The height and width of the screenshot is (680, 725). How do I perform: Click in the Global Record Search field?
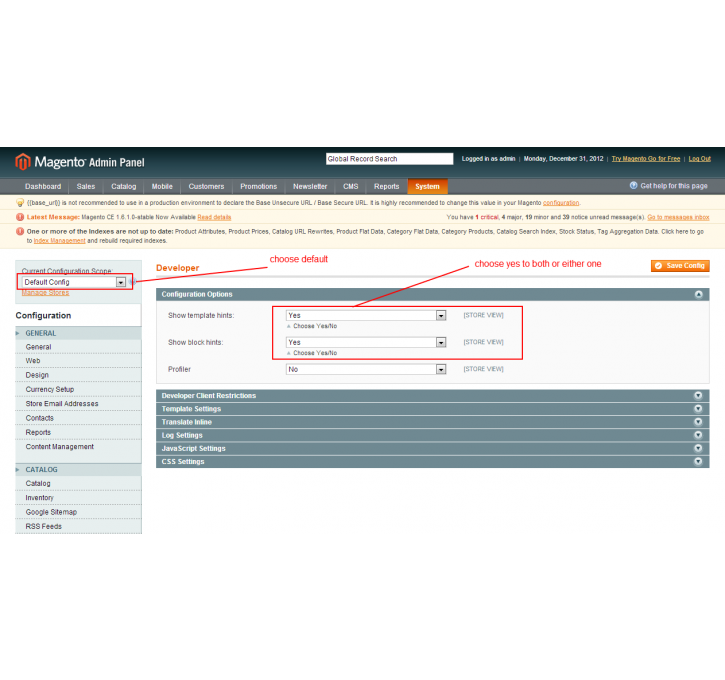pos(389,159)
